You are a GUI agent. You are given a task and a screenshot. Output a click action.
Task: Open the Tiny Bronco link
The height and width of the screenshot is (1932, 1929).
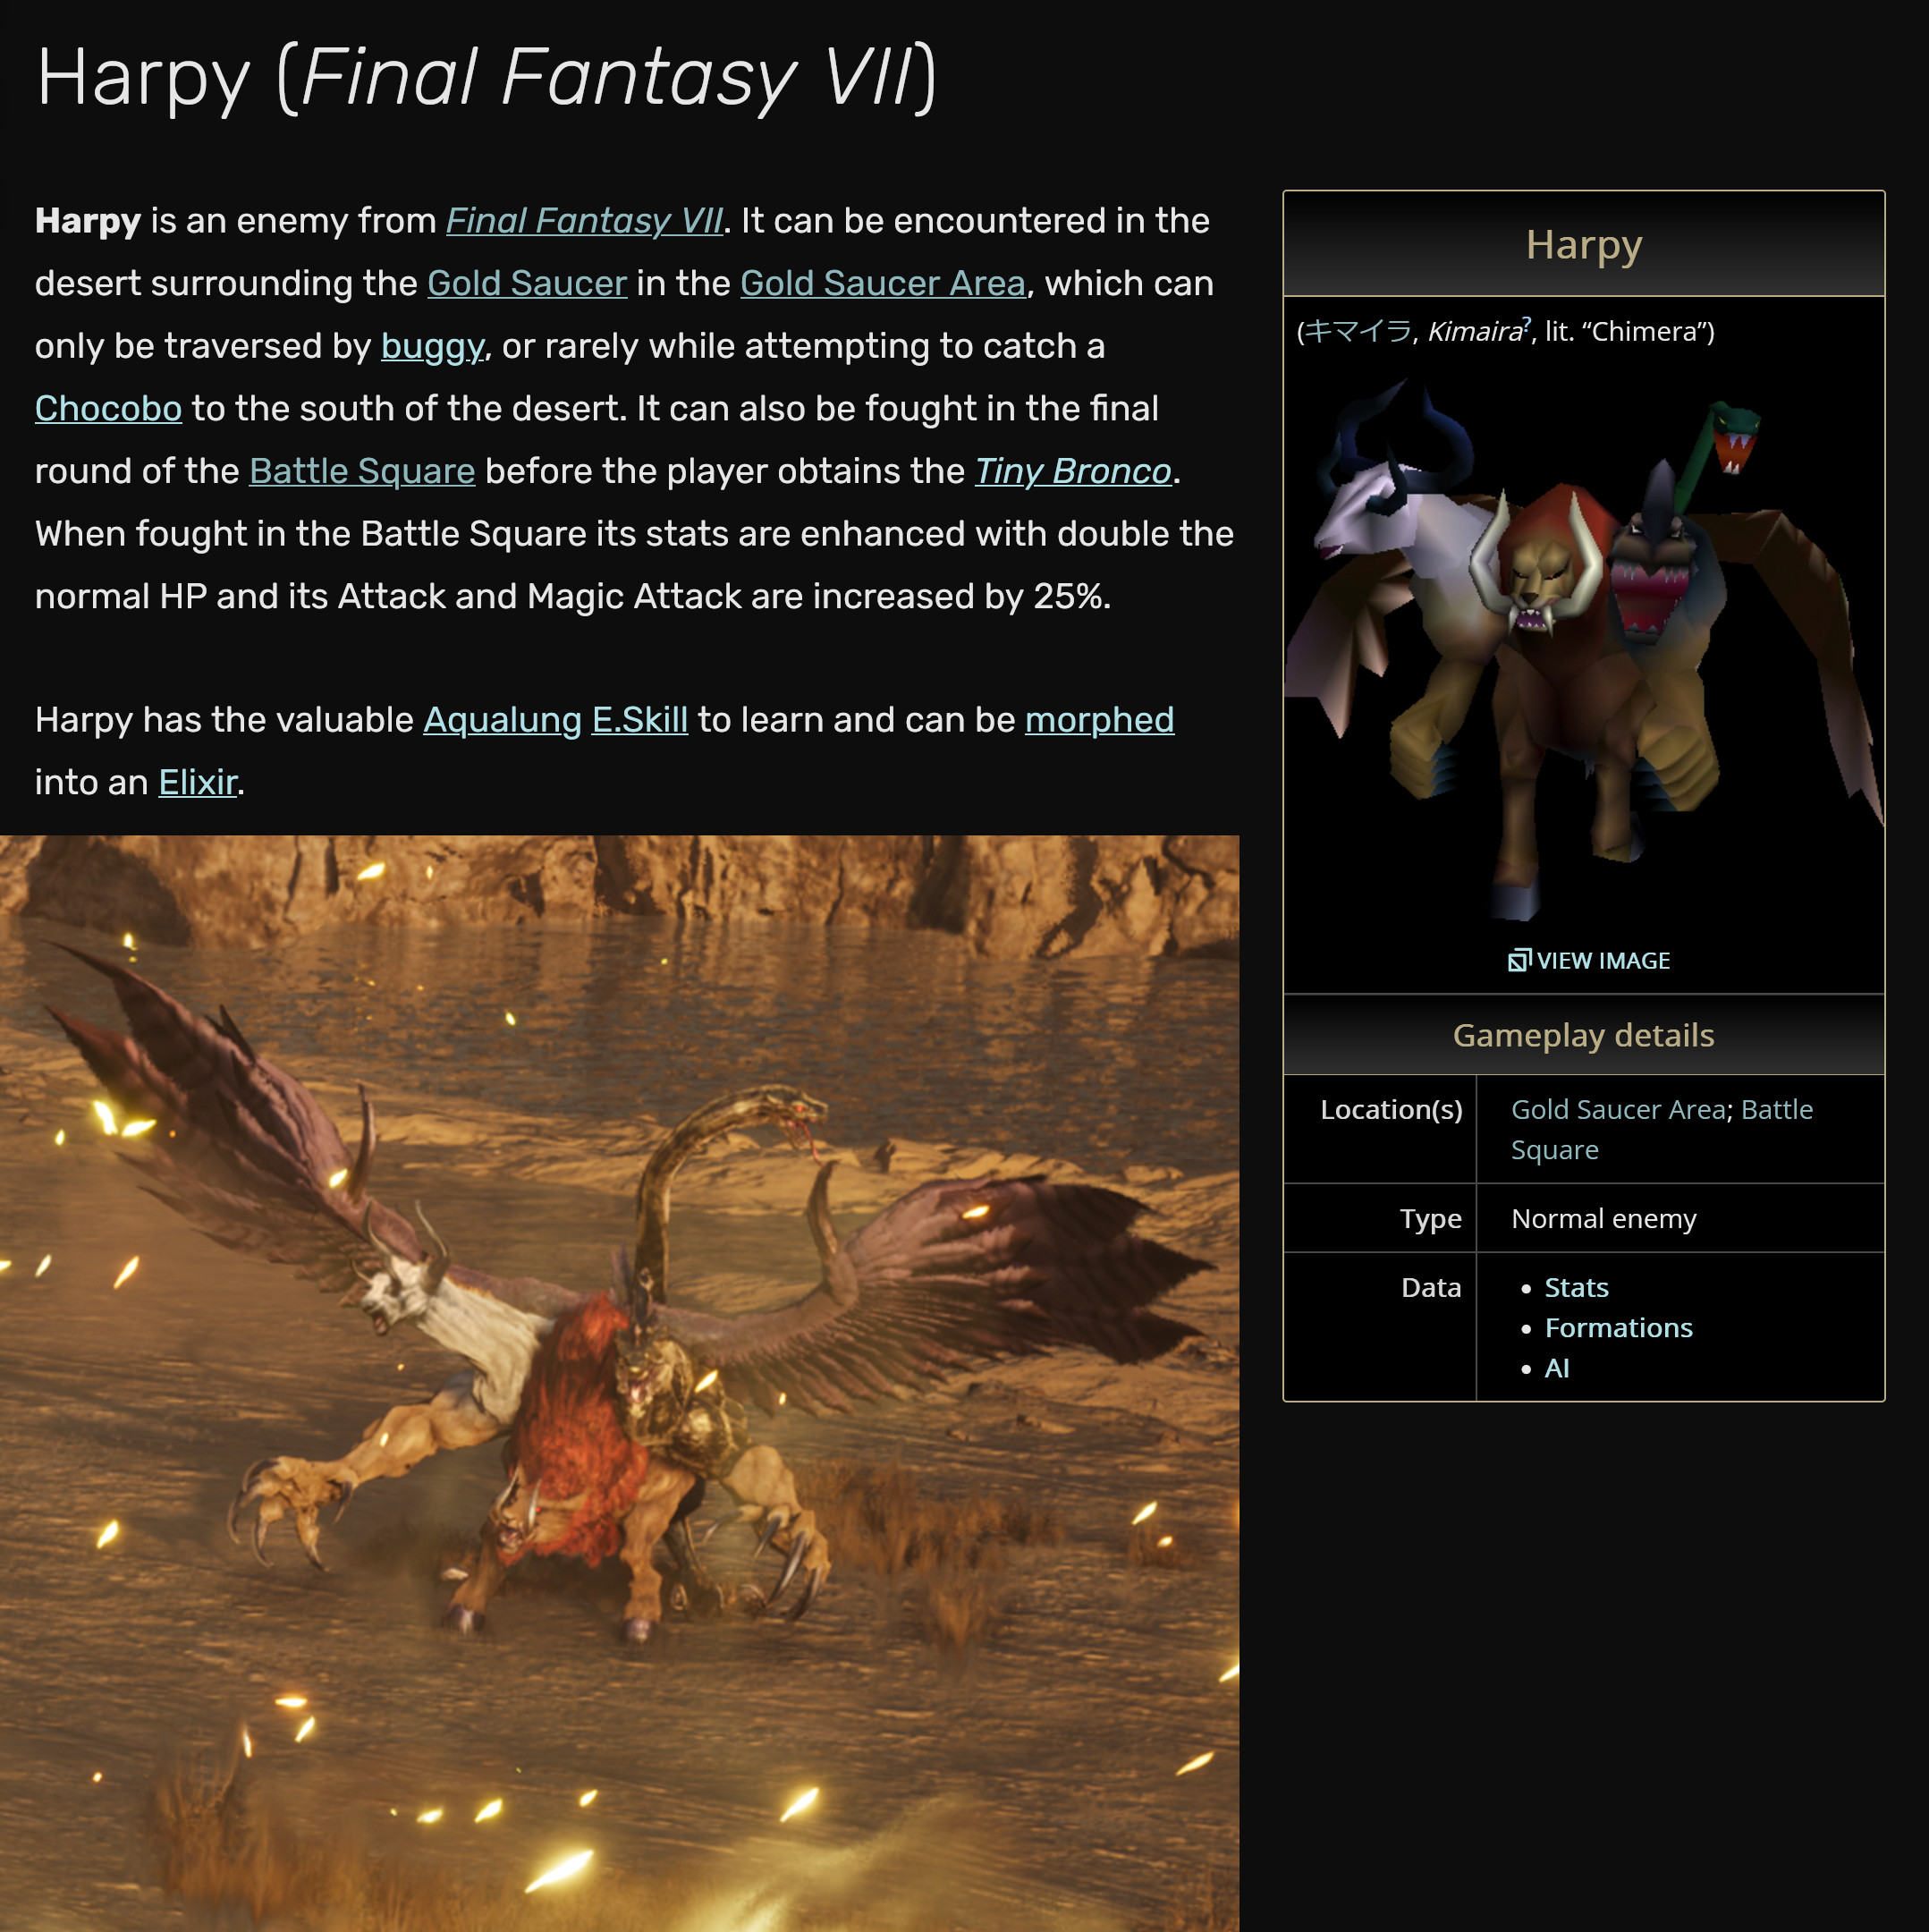[1073, 472]
